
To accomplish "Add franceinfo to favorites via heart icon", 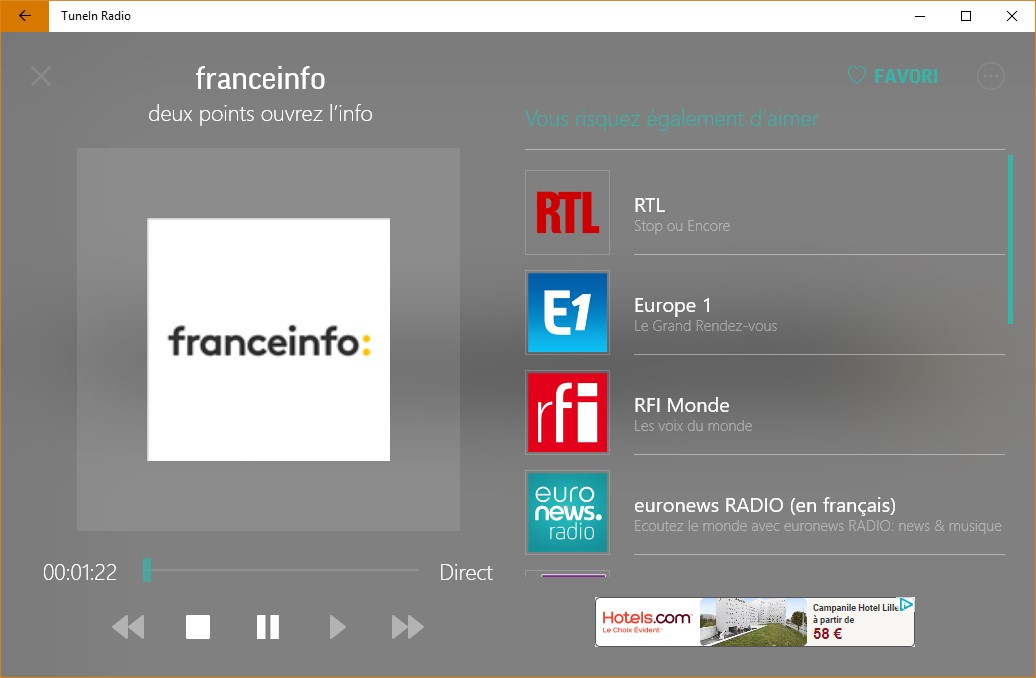I will [856, 75].
